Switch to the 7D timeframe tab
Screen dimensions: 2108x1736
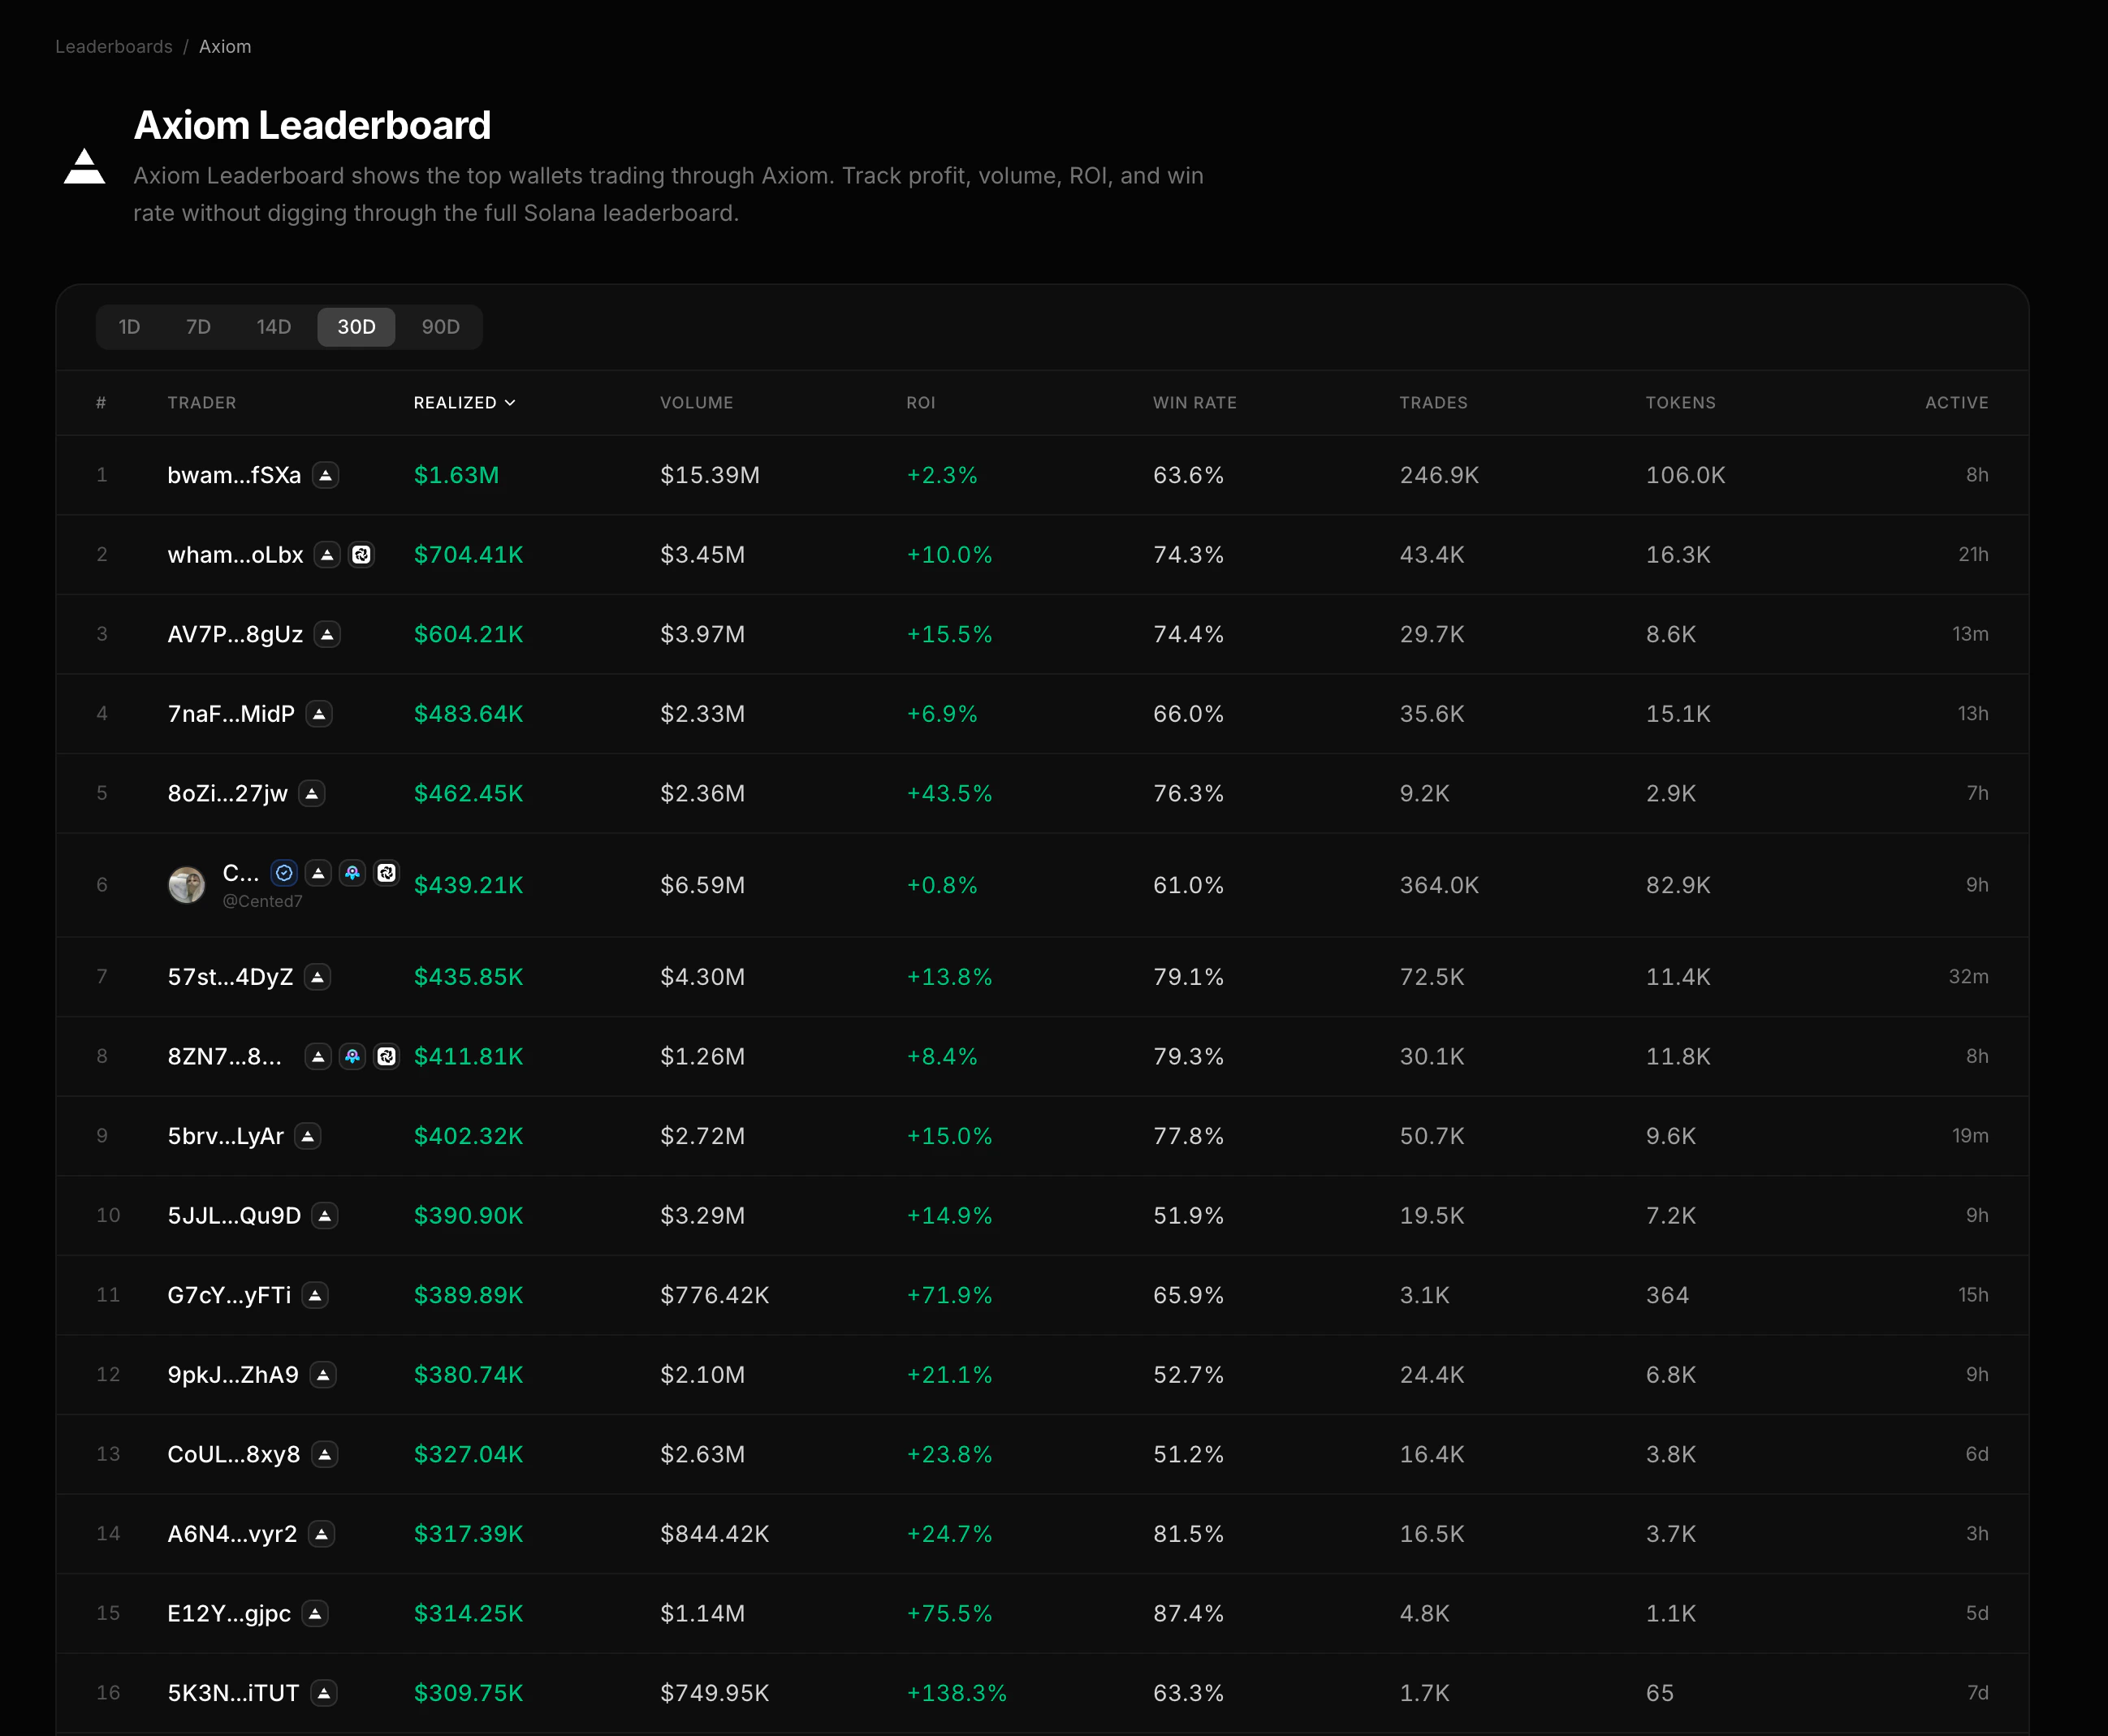198,327
